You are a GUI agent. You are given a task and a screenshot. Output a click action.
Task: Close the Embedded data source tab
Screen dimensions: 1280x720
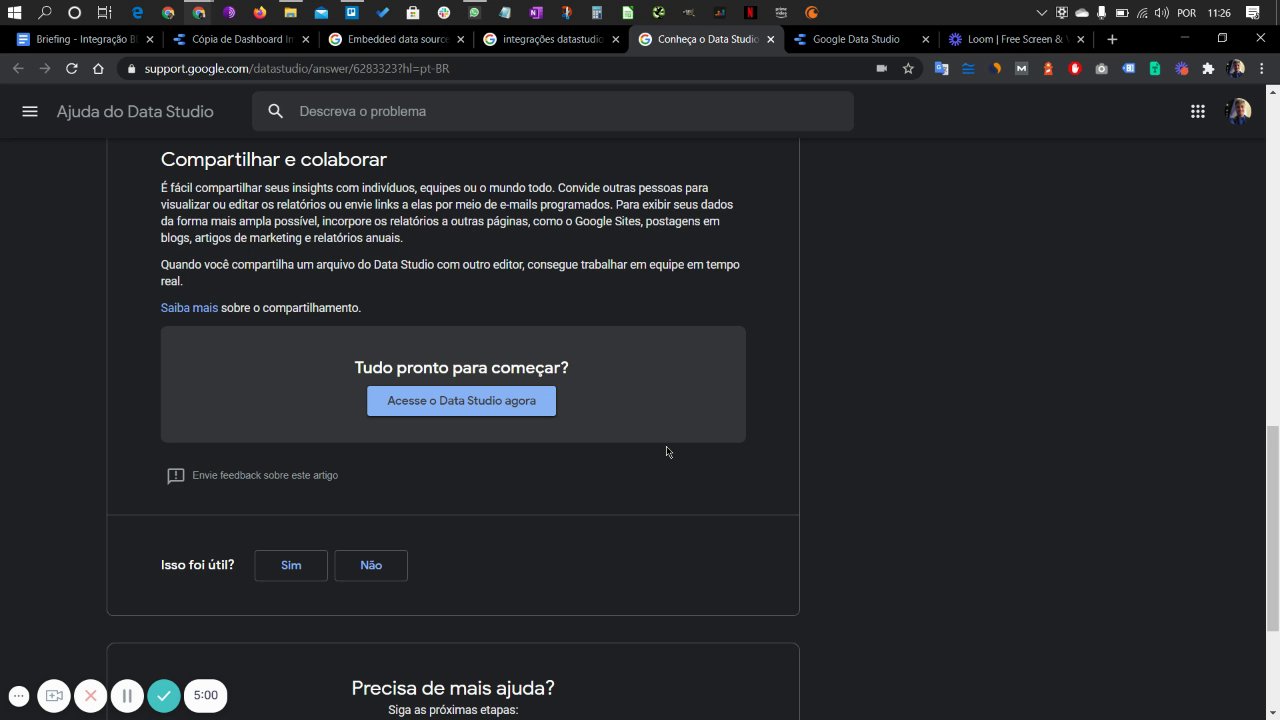click(460, 39)
